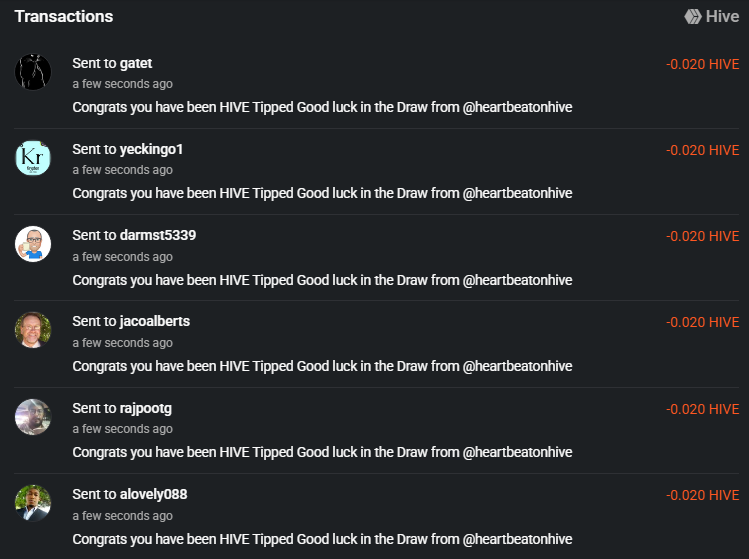Screen dimensions: 749x559
Task: Open yeckingo1's Kr avatar
Action: 33,158
